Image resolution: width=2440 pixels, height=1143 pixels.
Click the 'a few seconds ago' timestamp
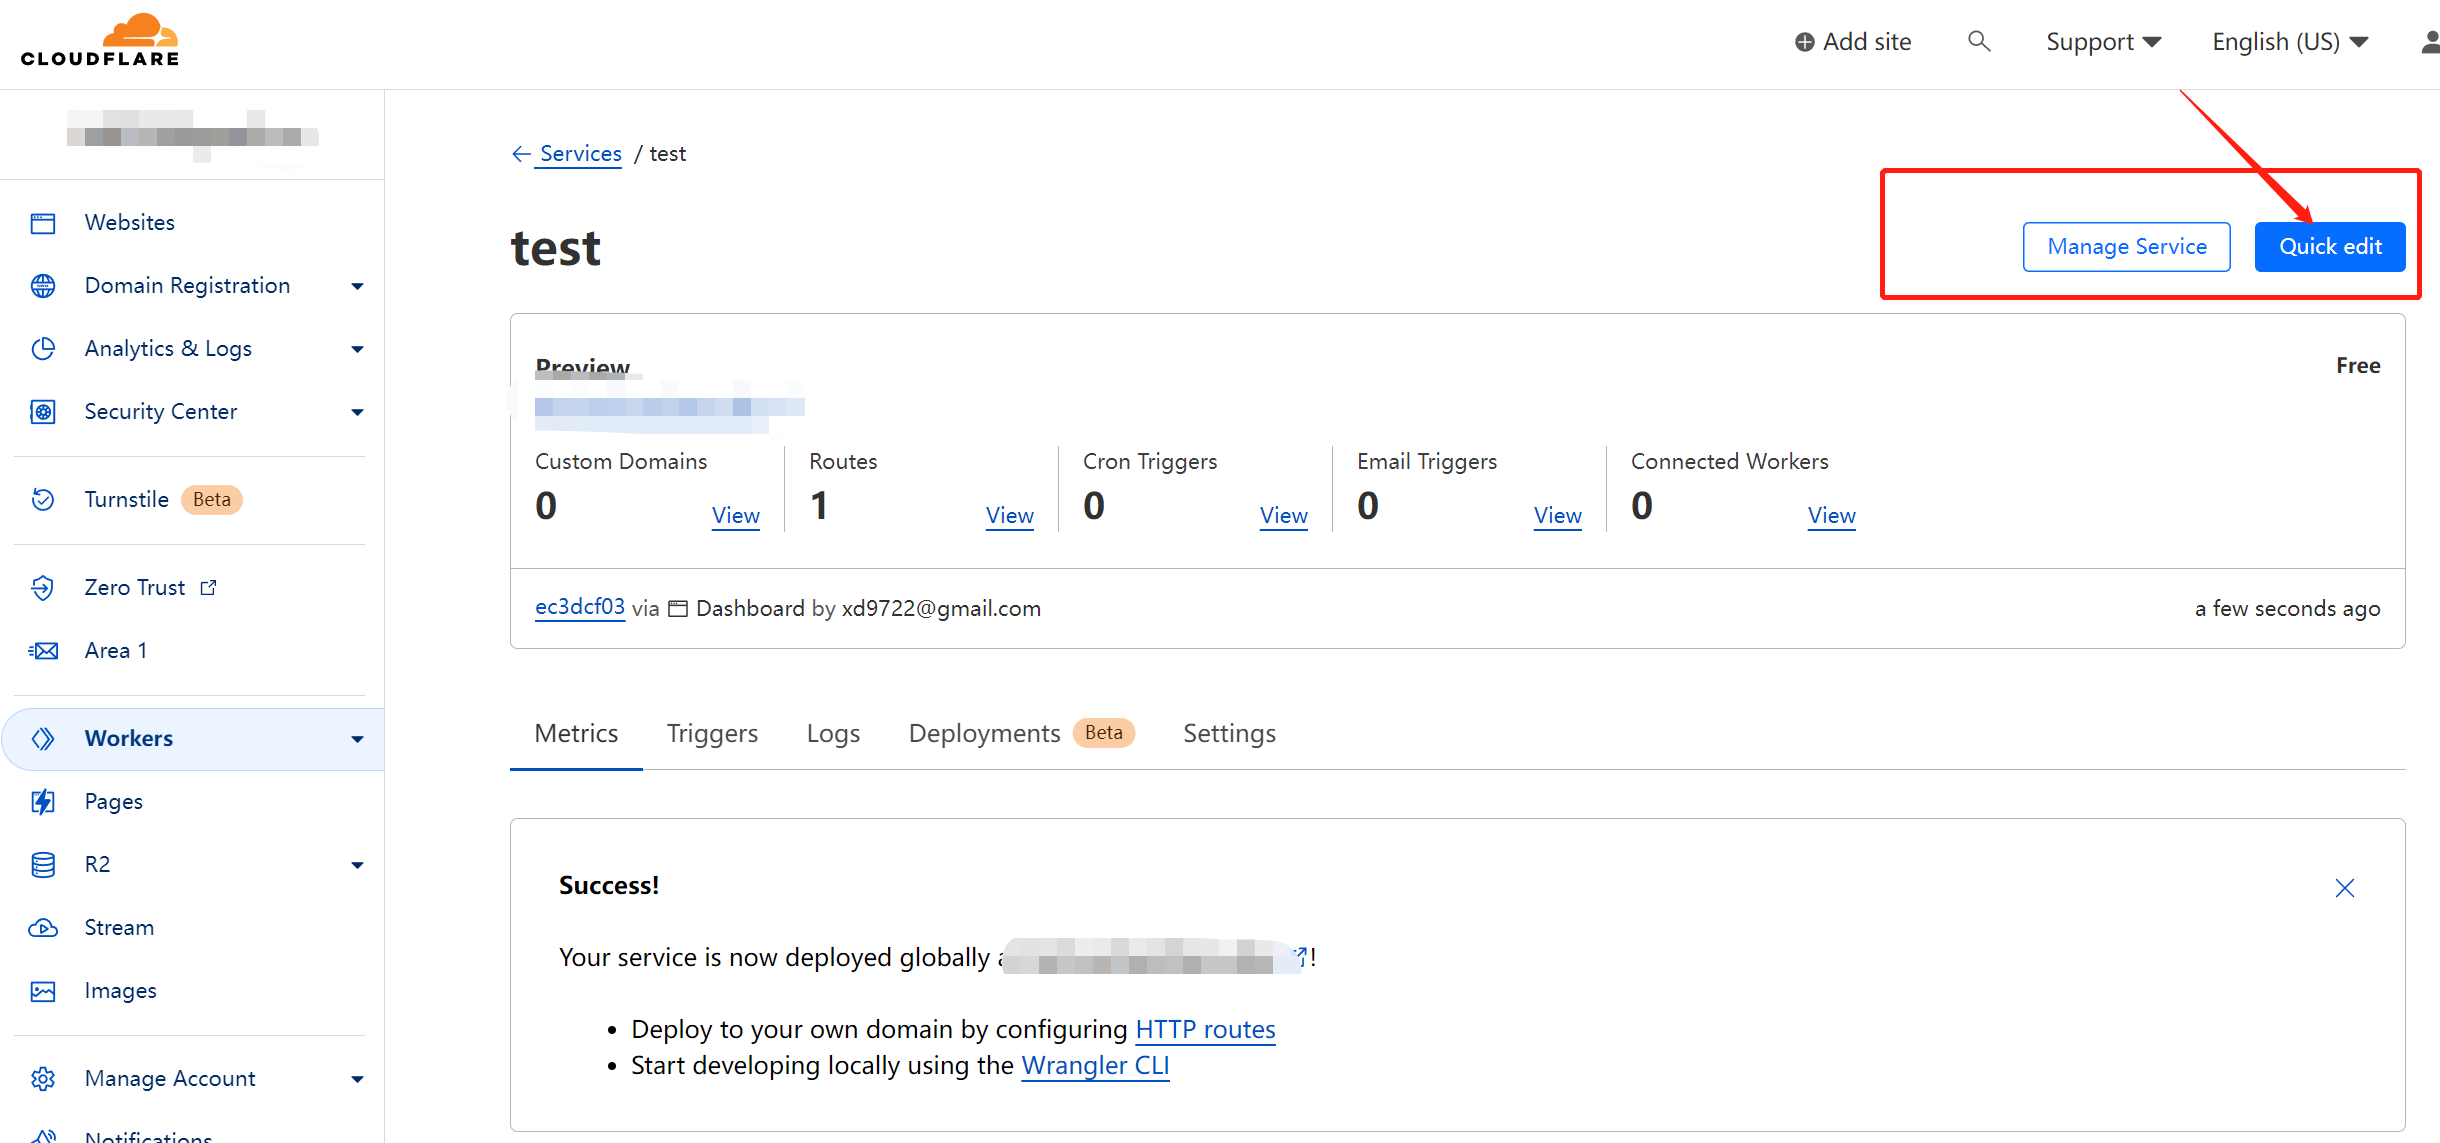(2287, 609)
